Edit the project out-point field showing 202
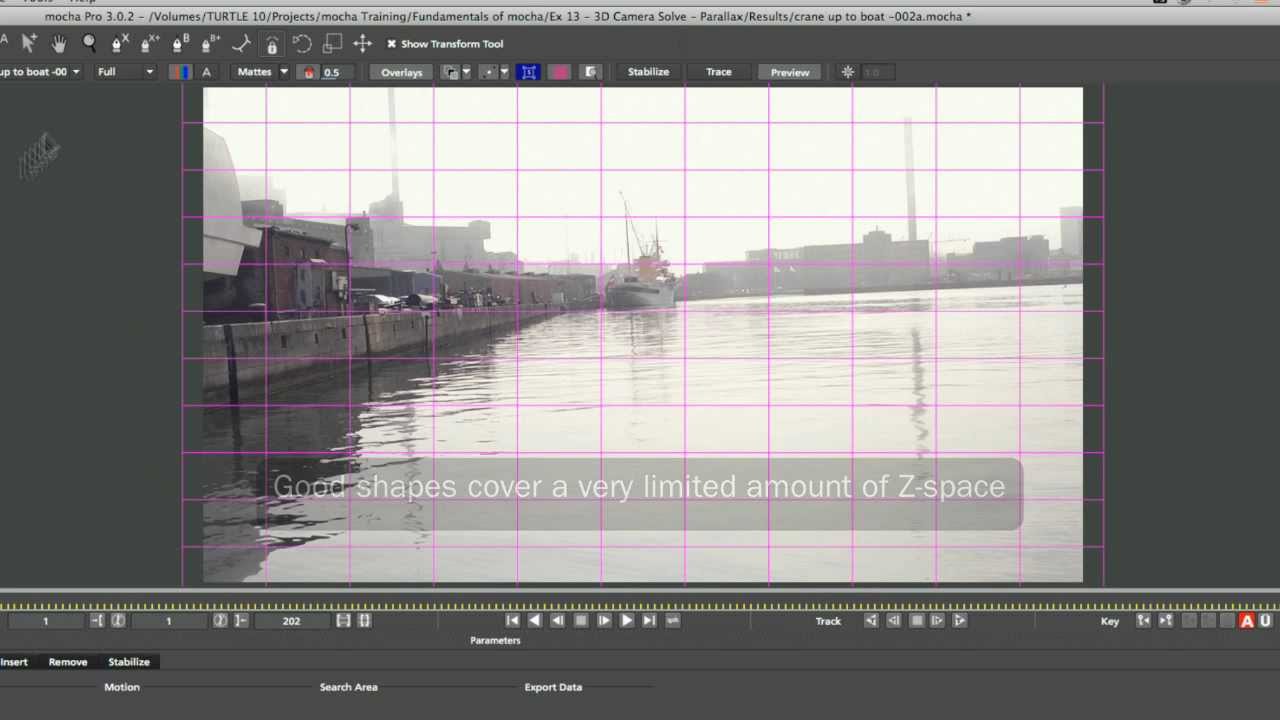Screen dimensions: 1280x720 (x=291, y=621)
